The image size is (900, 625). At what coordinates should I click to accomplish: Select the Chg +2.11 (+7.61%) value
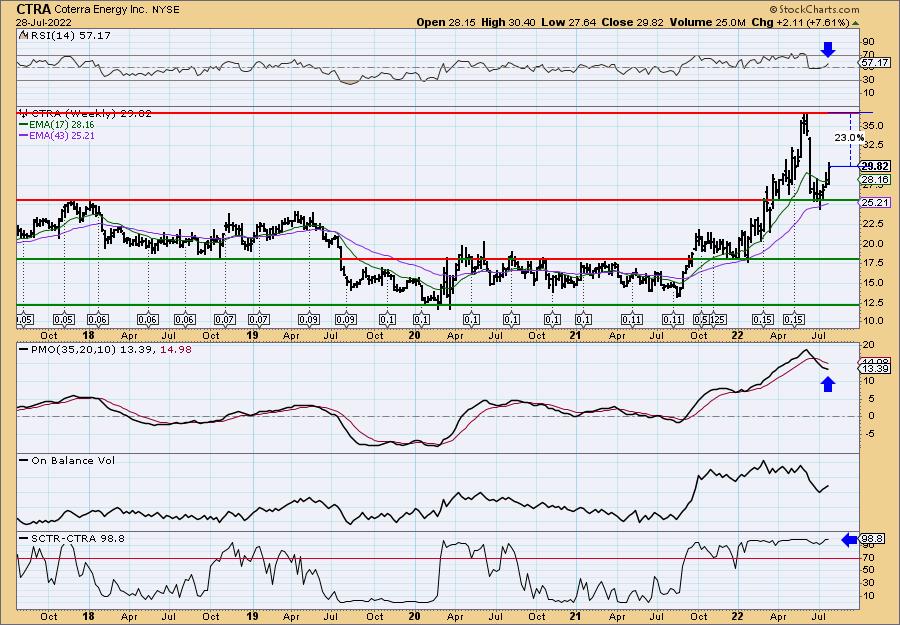tap(801, 22)
